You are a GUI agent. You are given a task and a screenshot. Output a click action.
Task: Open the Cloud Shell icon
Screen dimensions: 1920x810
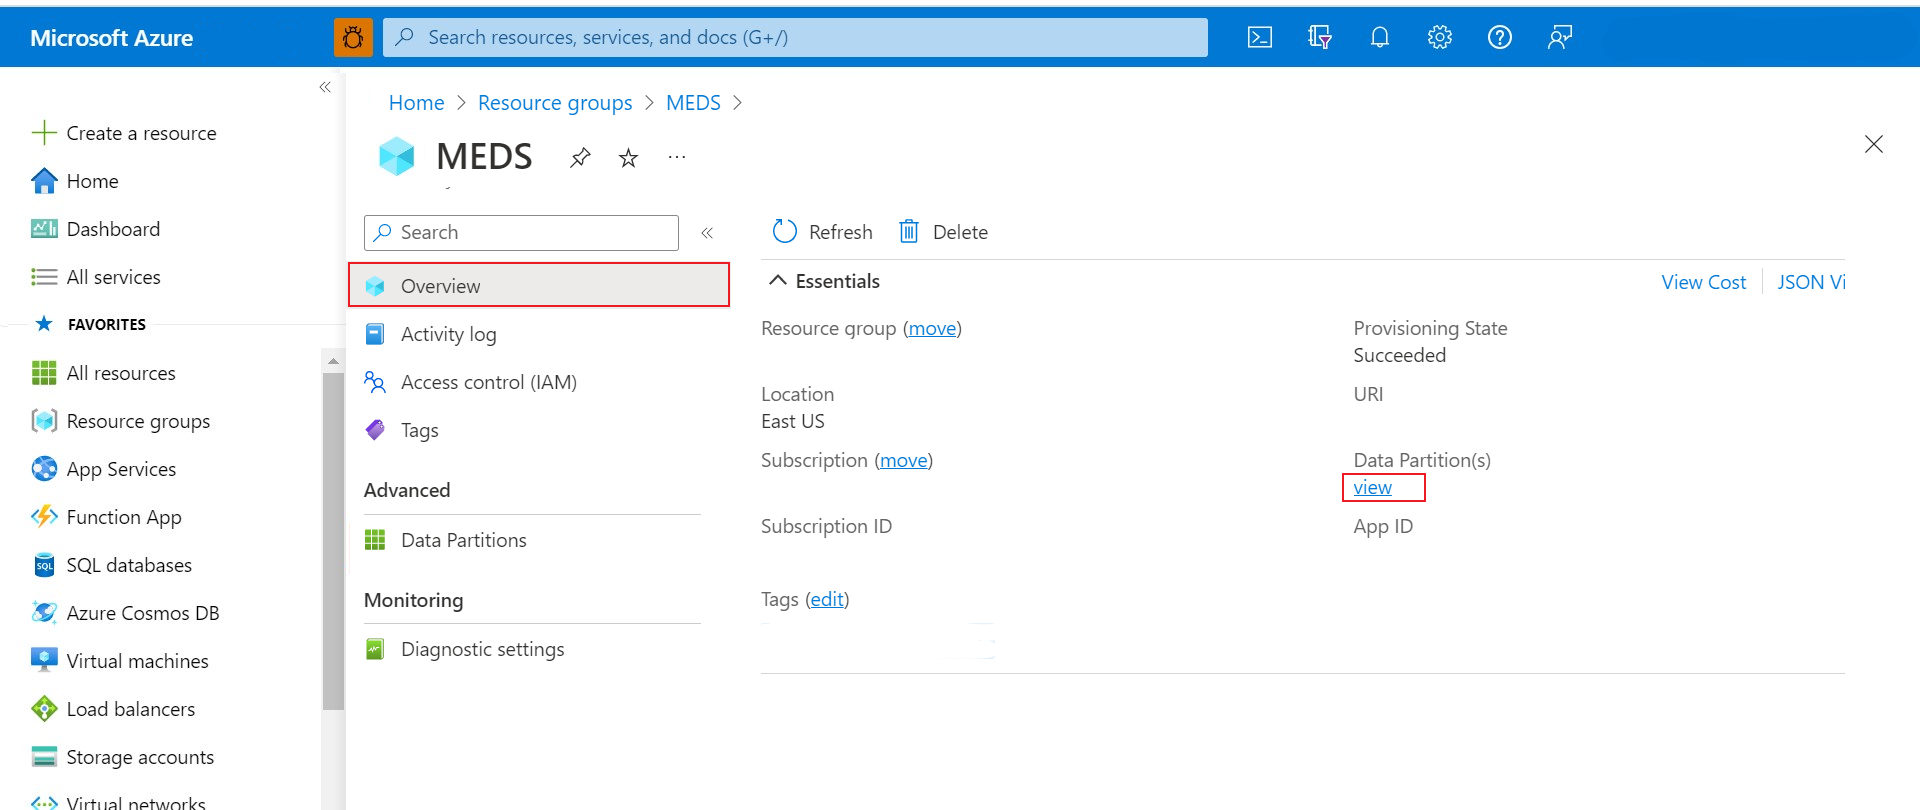1260,37
